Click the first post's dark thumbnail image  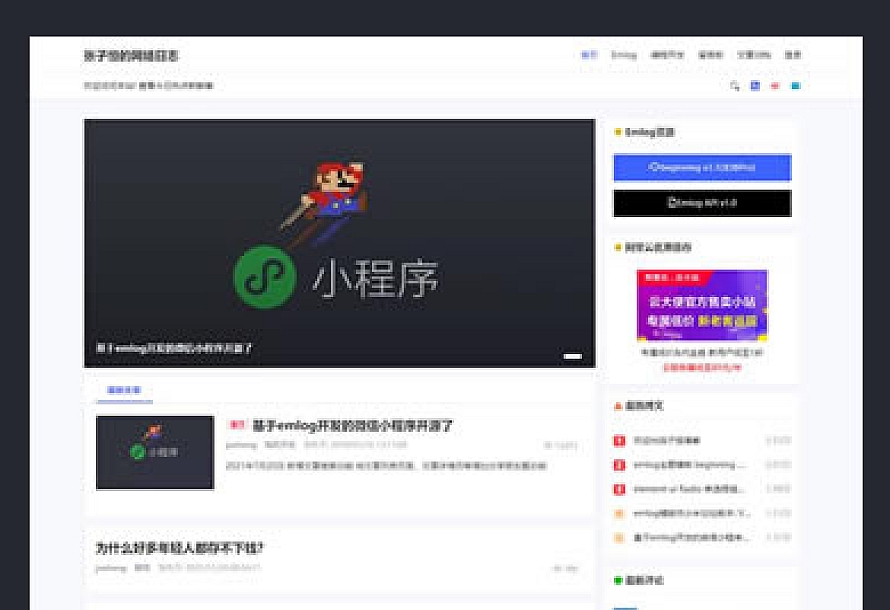(x=155, y=452)
